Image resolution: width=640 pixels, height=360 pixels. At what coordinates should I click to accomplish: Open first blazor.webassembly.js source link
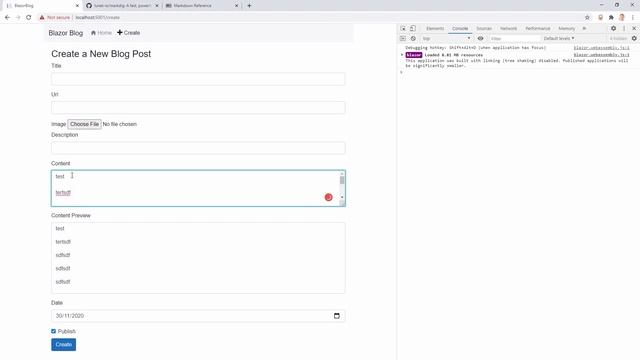[601, 48]
